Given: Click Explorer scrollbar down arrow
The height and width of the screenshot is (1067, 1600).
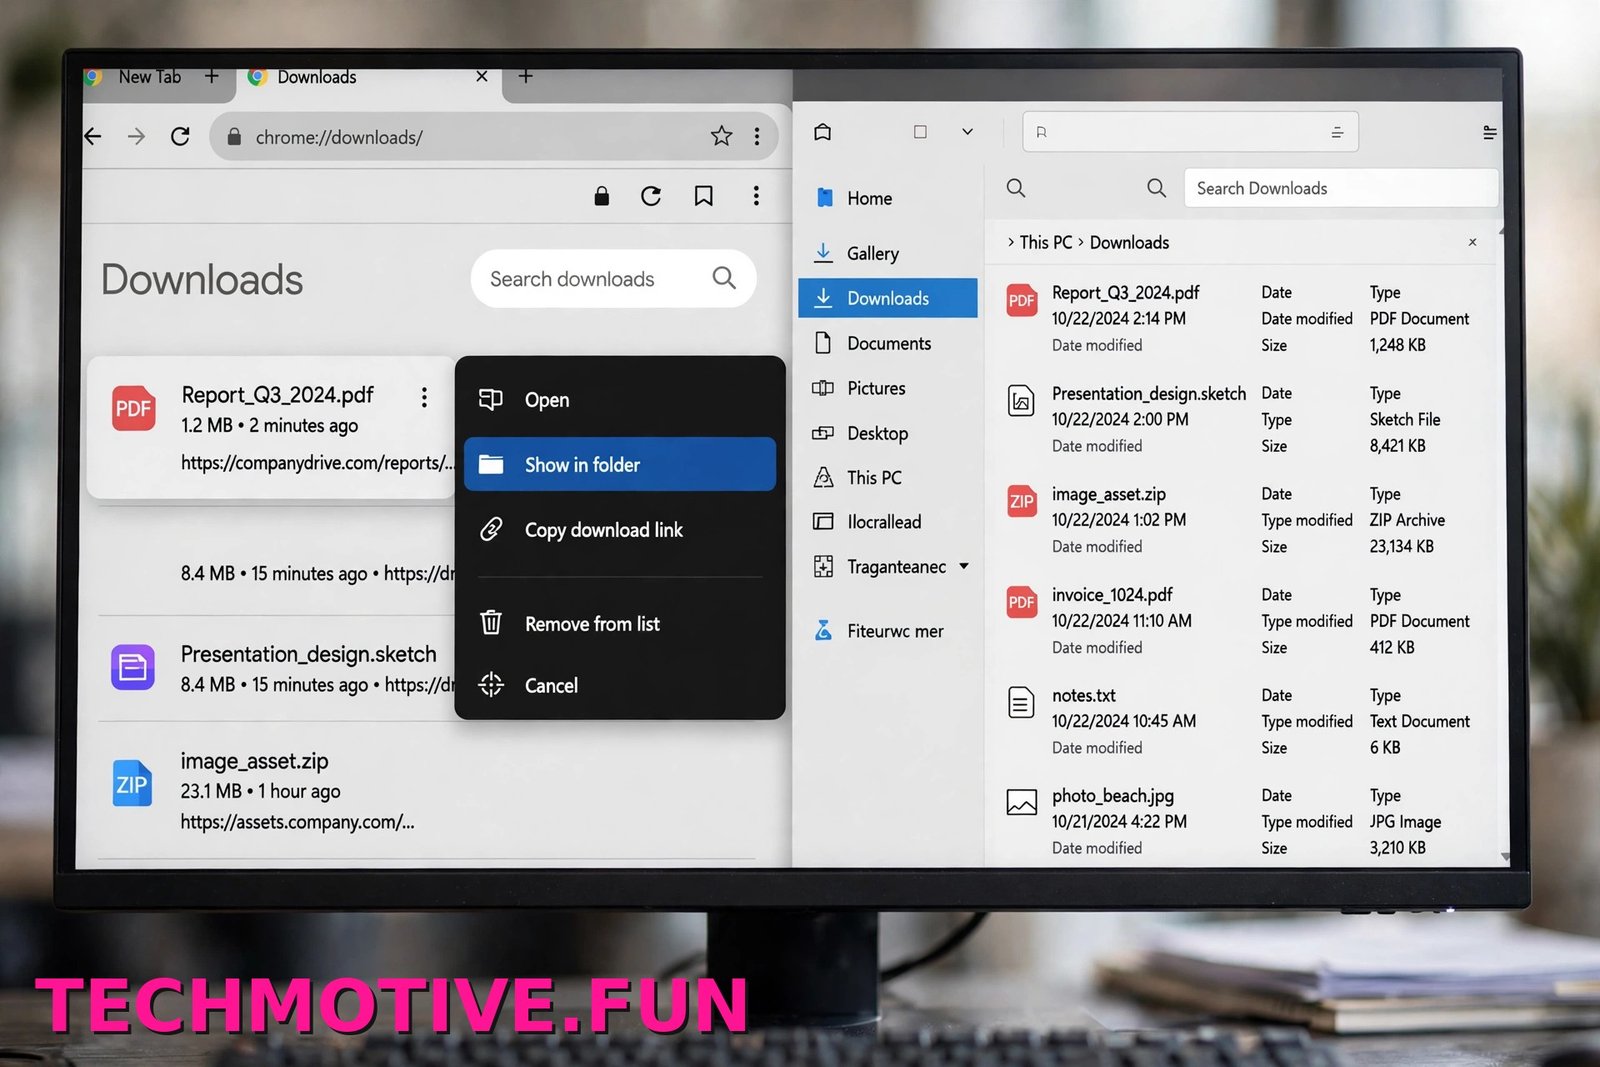Looking at the screenshot, I should [x=1505, y=856].
